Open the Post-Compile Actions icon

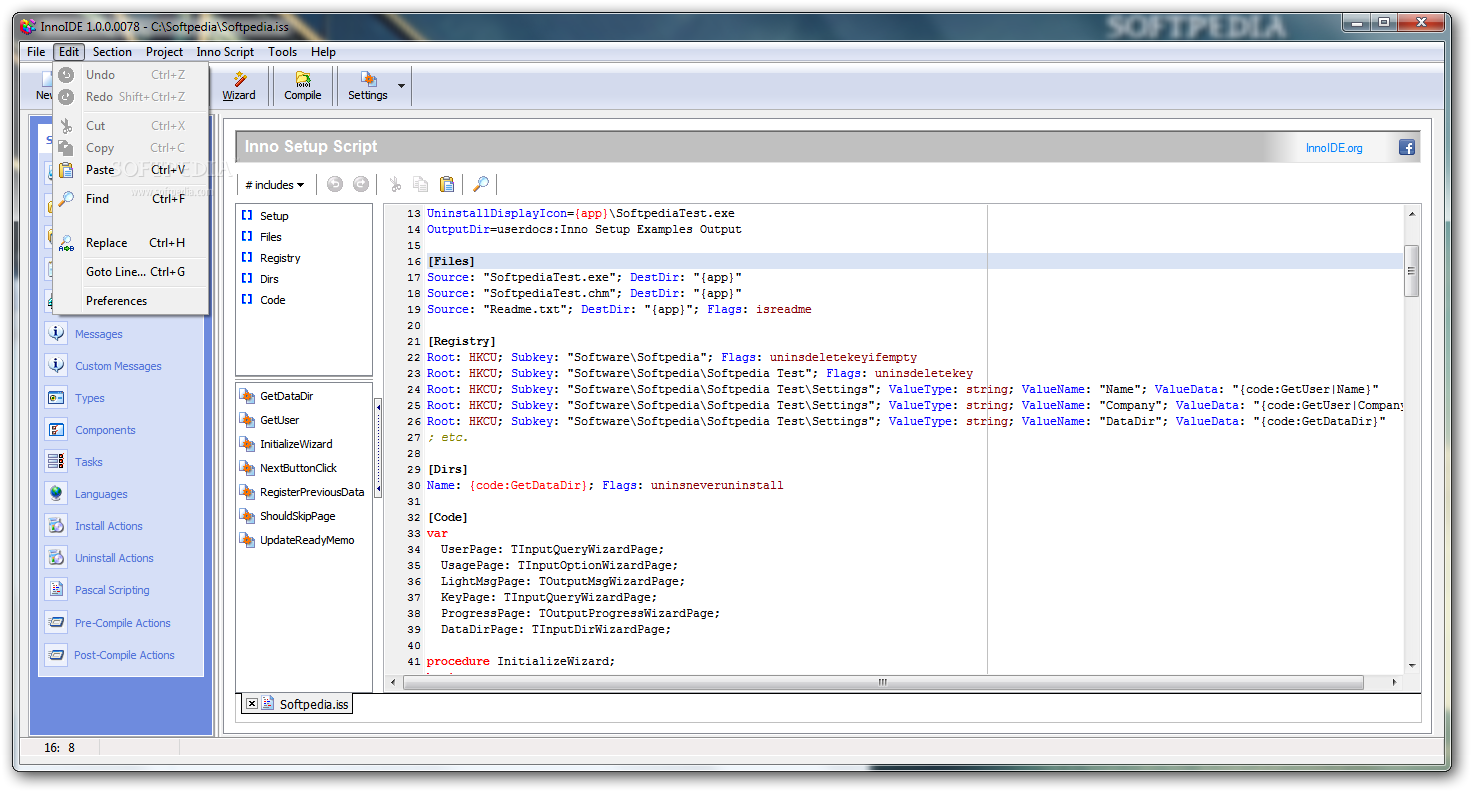[x=57, y=655]
